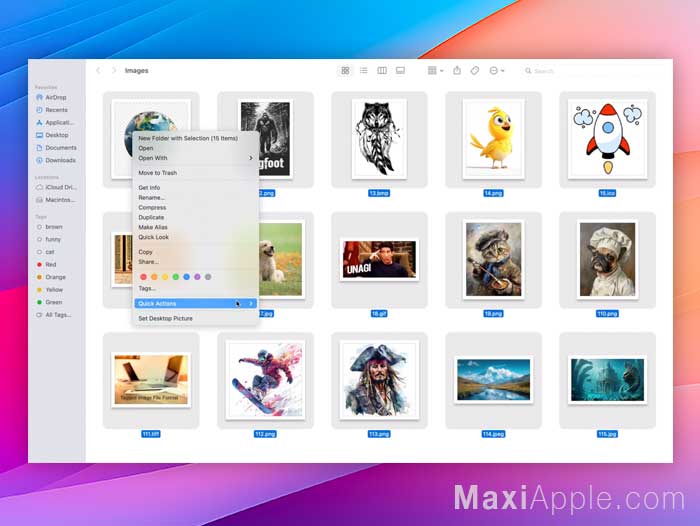
Task: Open Downloads in the sidebar
Action: point(56,160)
